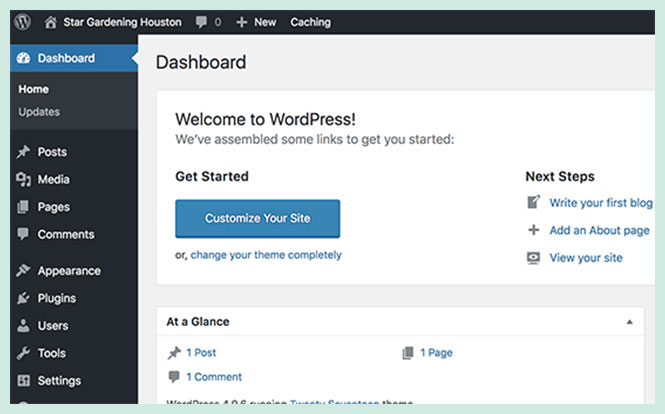Click the Pages icon in the sidebar
The height and width of the screenshot is (414, 665).
(x=23, y=207)
